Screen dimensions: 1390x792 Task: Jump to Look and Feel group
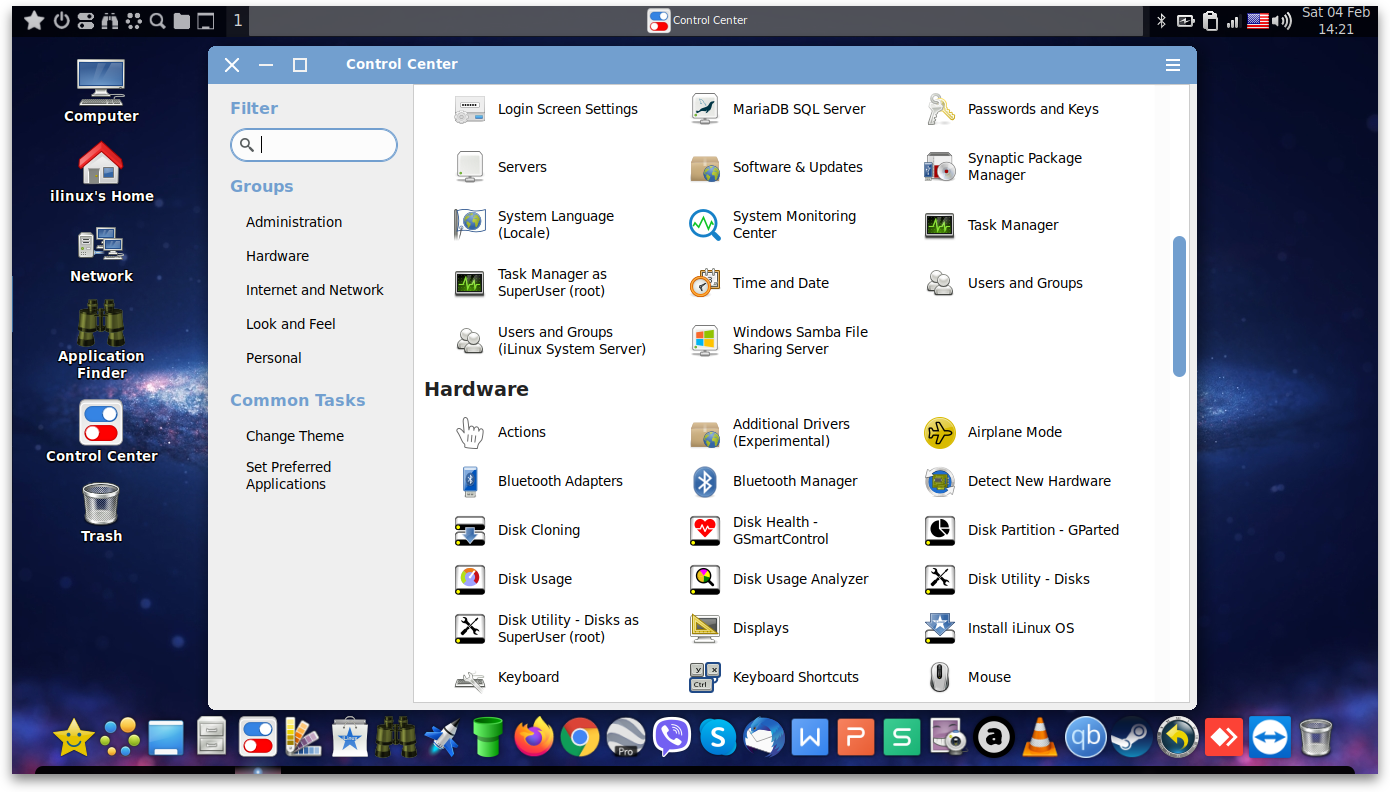click(x=291, y=324)
